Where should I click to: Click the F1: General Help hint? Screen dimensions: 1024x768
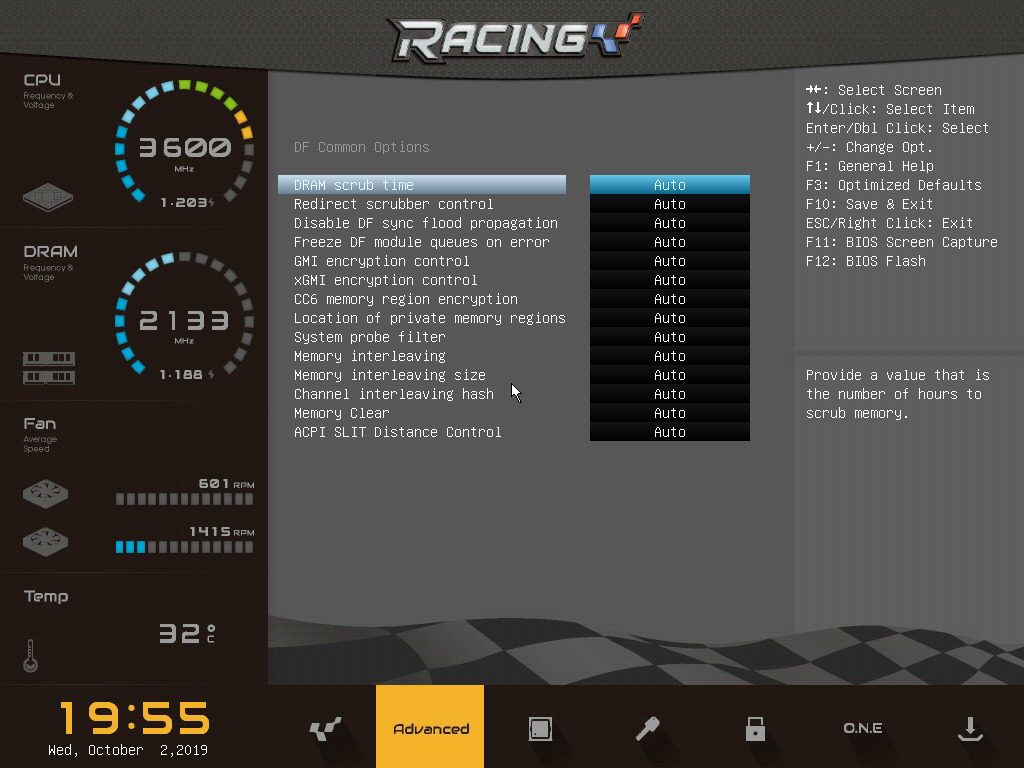[x=869, y=166]
